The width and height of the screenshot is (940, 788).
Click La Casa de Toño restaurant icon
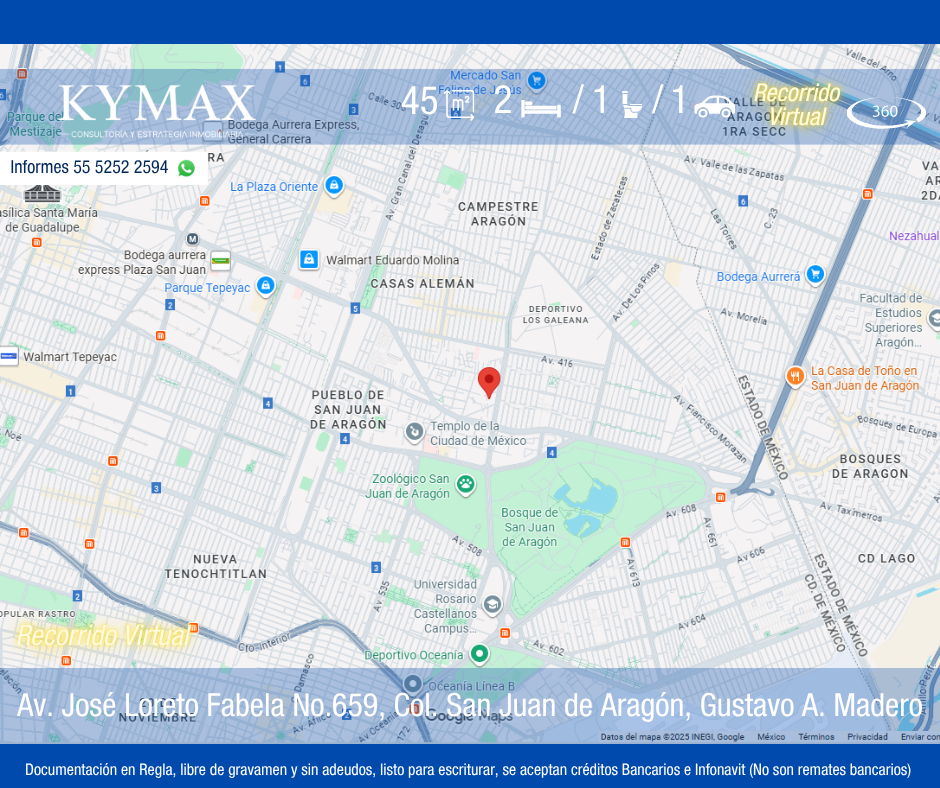[795, 377]
